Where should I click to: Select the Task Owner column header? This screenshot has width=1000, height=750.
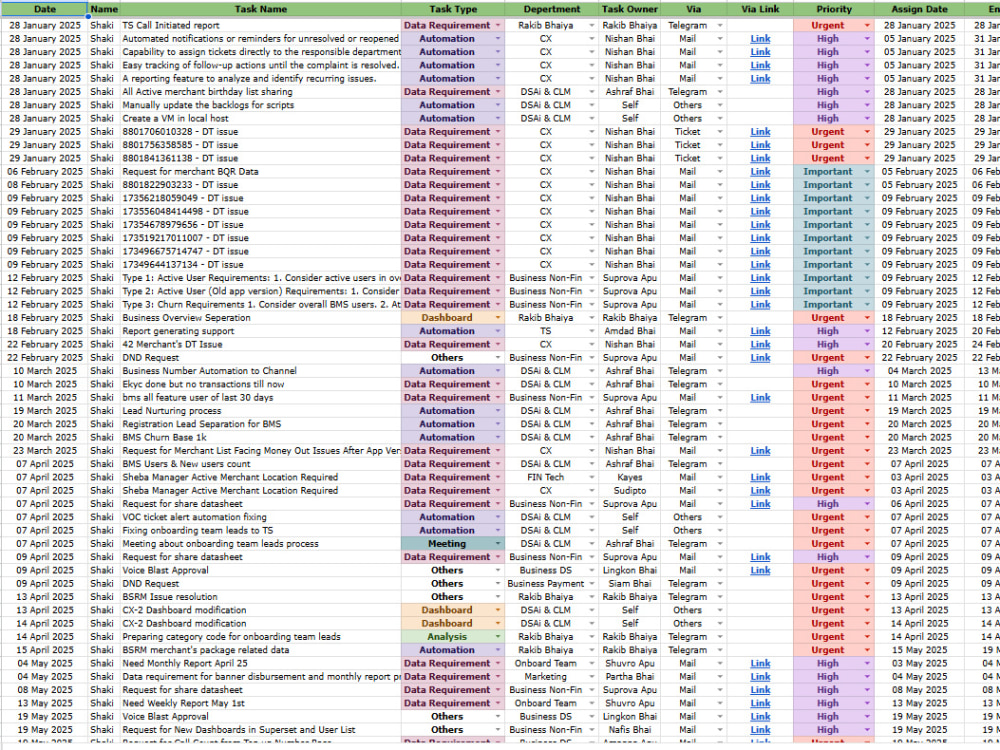(629, 9)
